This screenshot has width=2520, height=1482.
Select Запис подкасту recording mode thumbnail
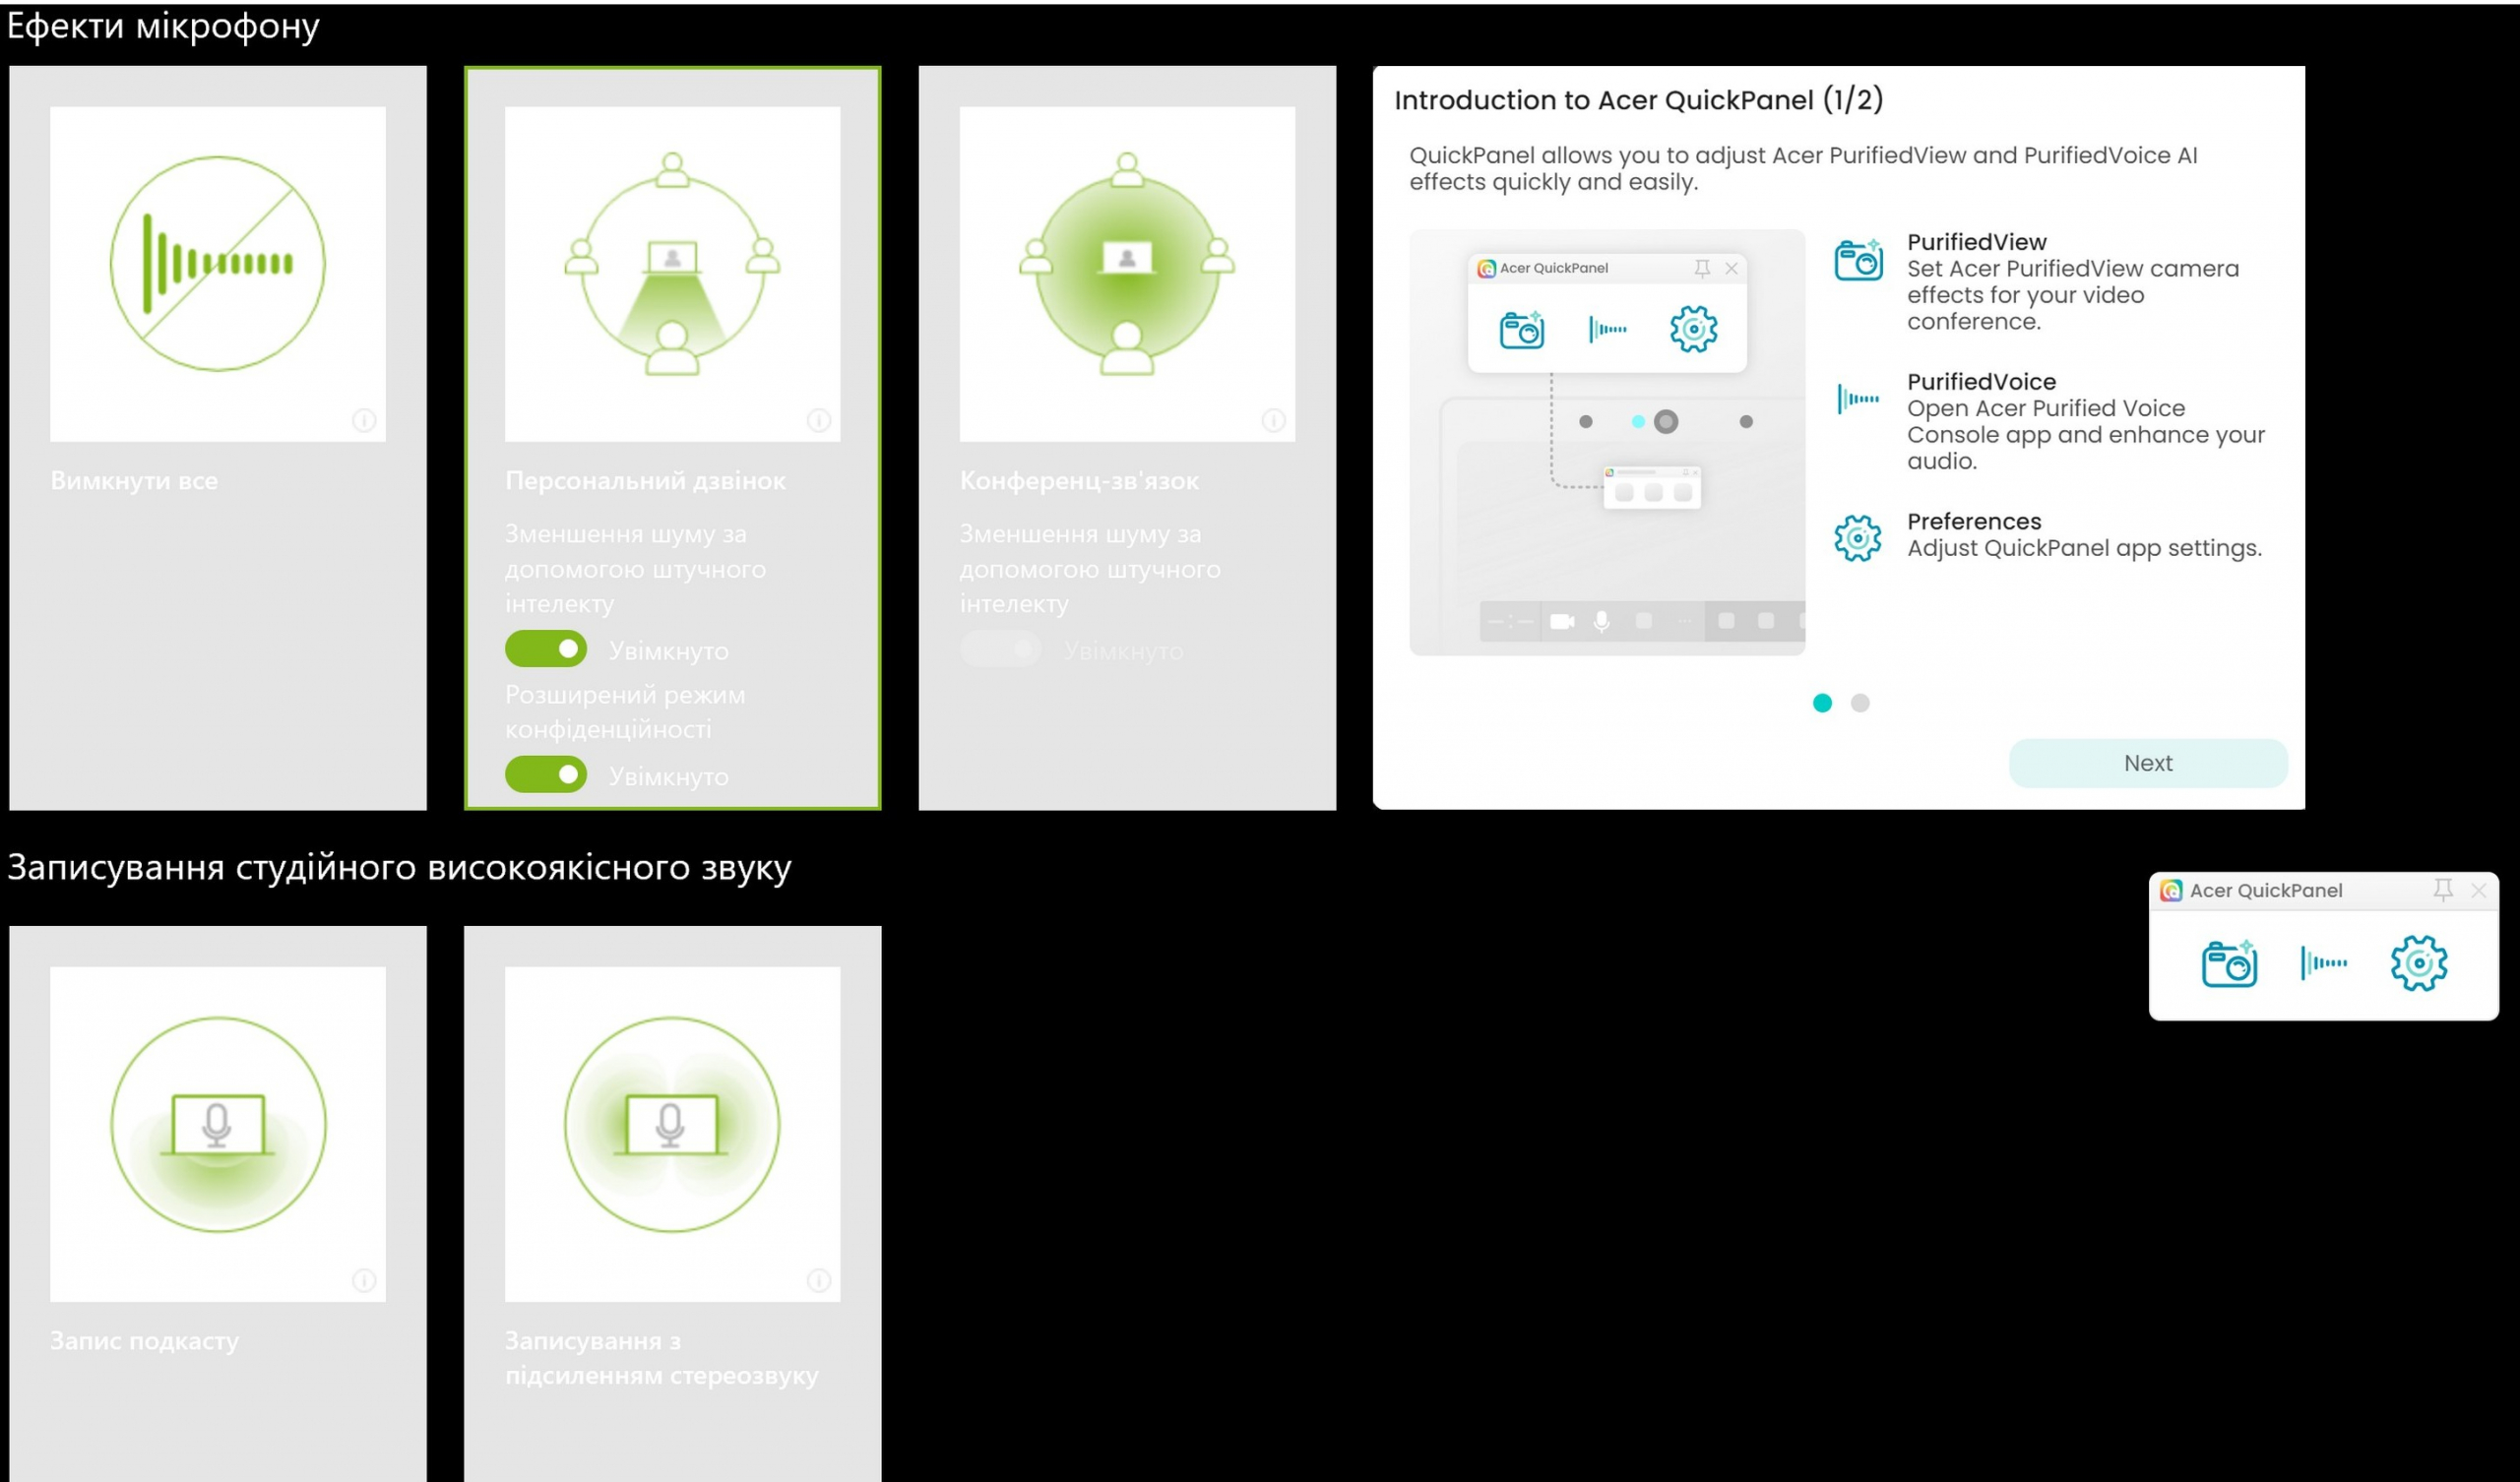218,1133
